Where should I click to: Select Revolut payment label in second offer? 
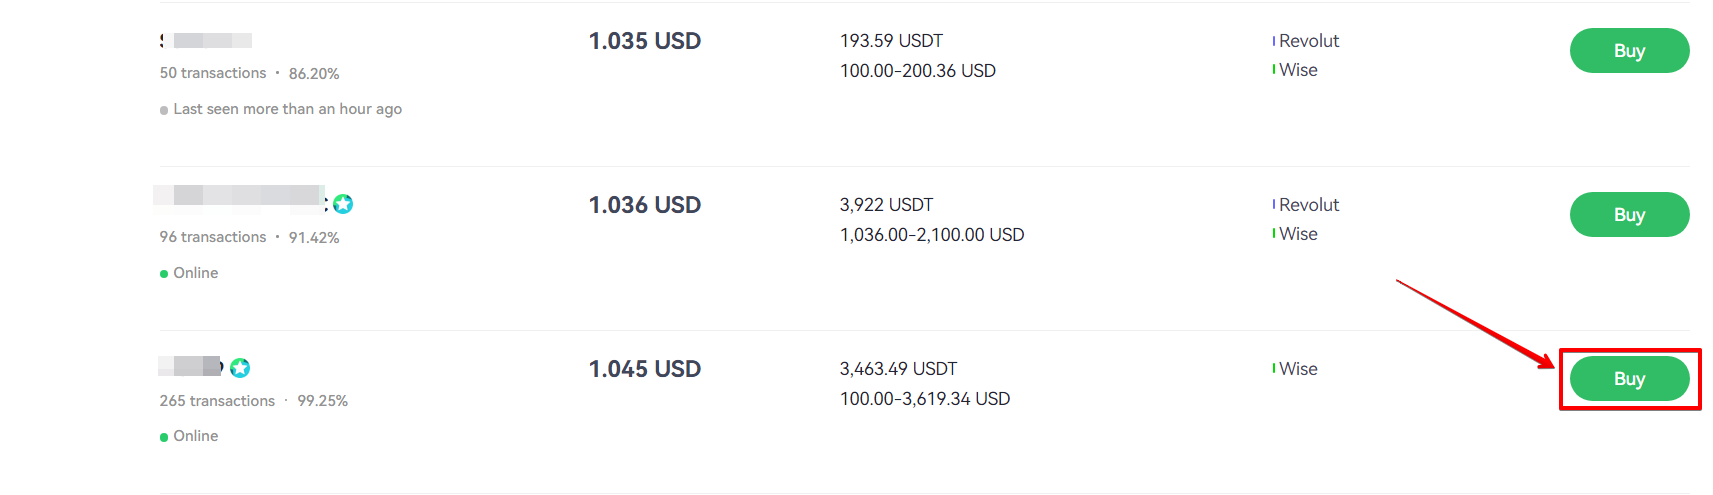coord(1309,205)
